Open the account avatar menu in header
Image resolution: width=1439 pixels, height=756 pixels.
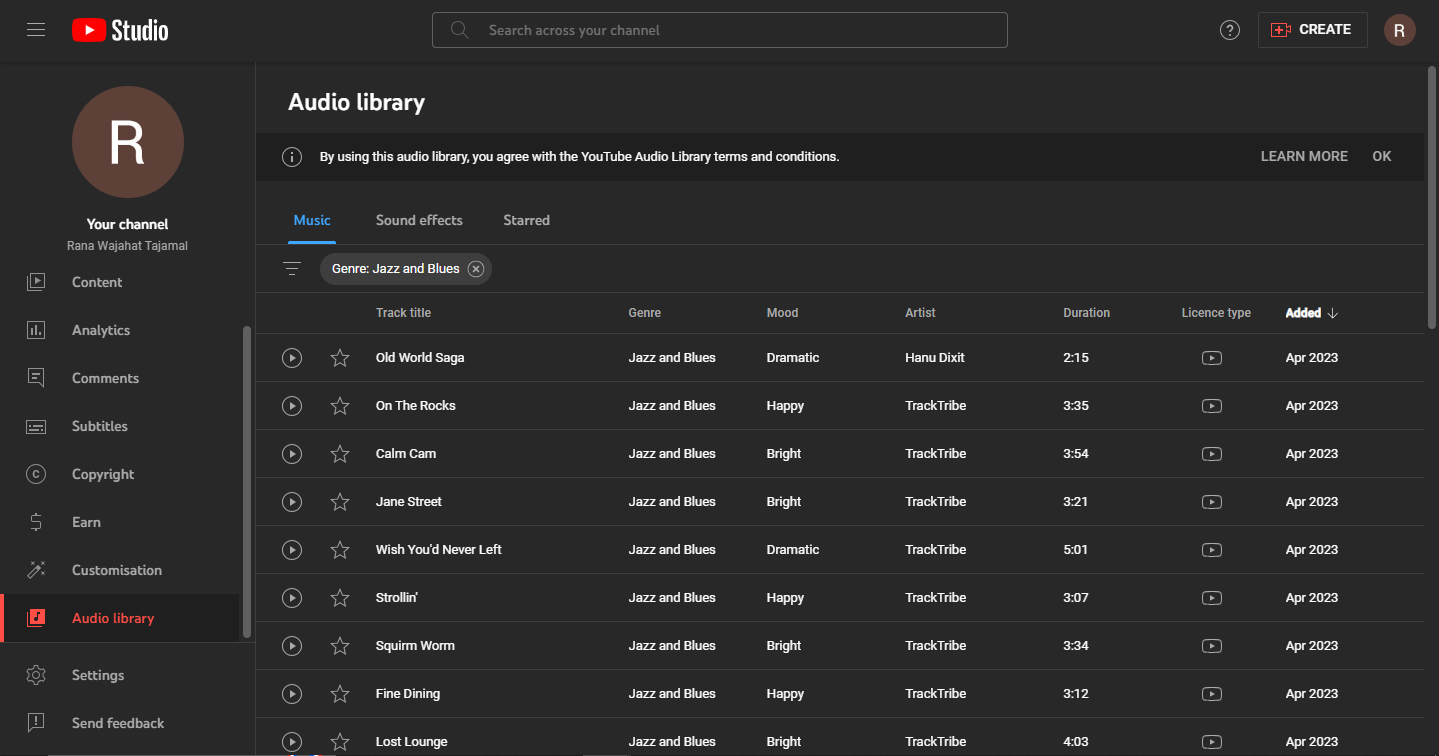coord(1399,30)
